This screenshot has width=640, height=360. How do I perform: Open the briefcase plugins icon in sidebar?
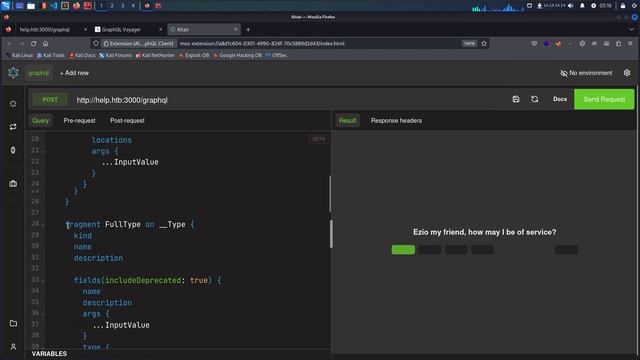click(13, 184)
